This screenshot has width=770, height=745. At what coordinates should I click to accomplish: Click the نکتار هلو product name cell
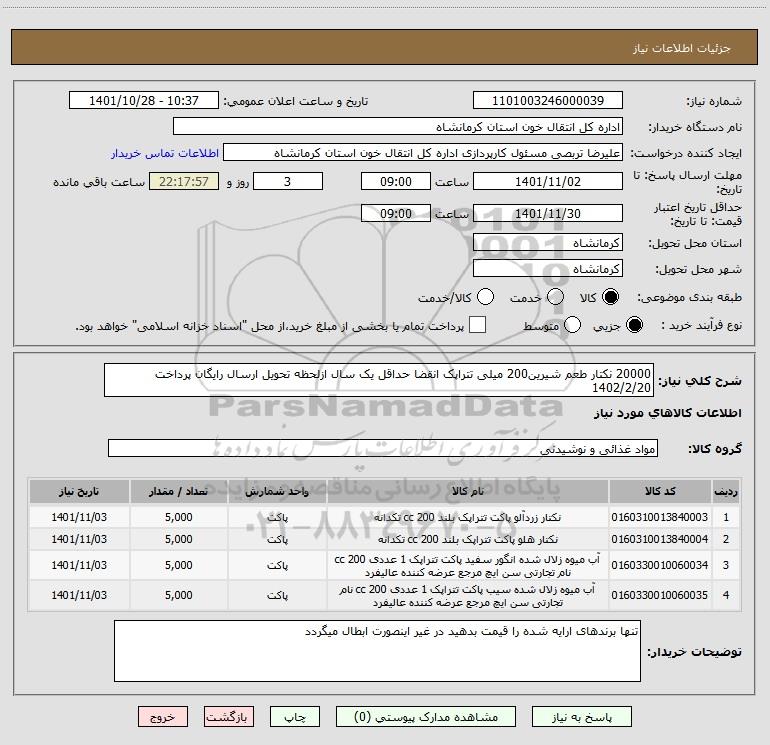click(468, 539)
